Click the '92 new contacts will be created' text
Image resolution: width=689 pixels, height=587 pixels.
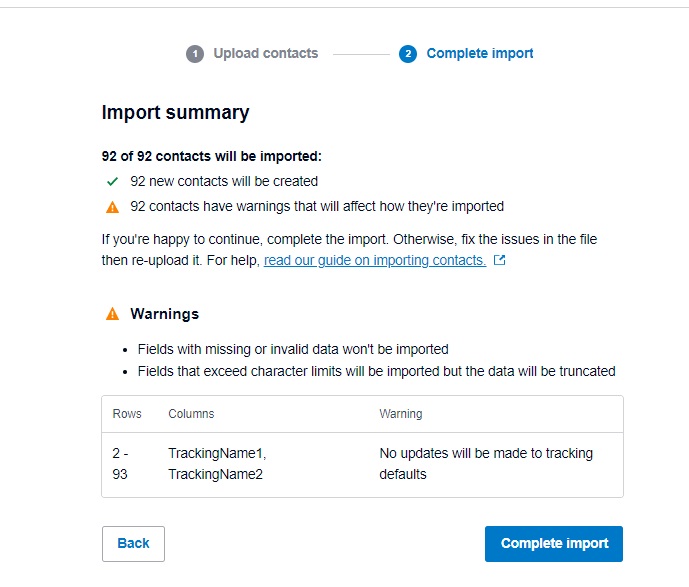224,182
